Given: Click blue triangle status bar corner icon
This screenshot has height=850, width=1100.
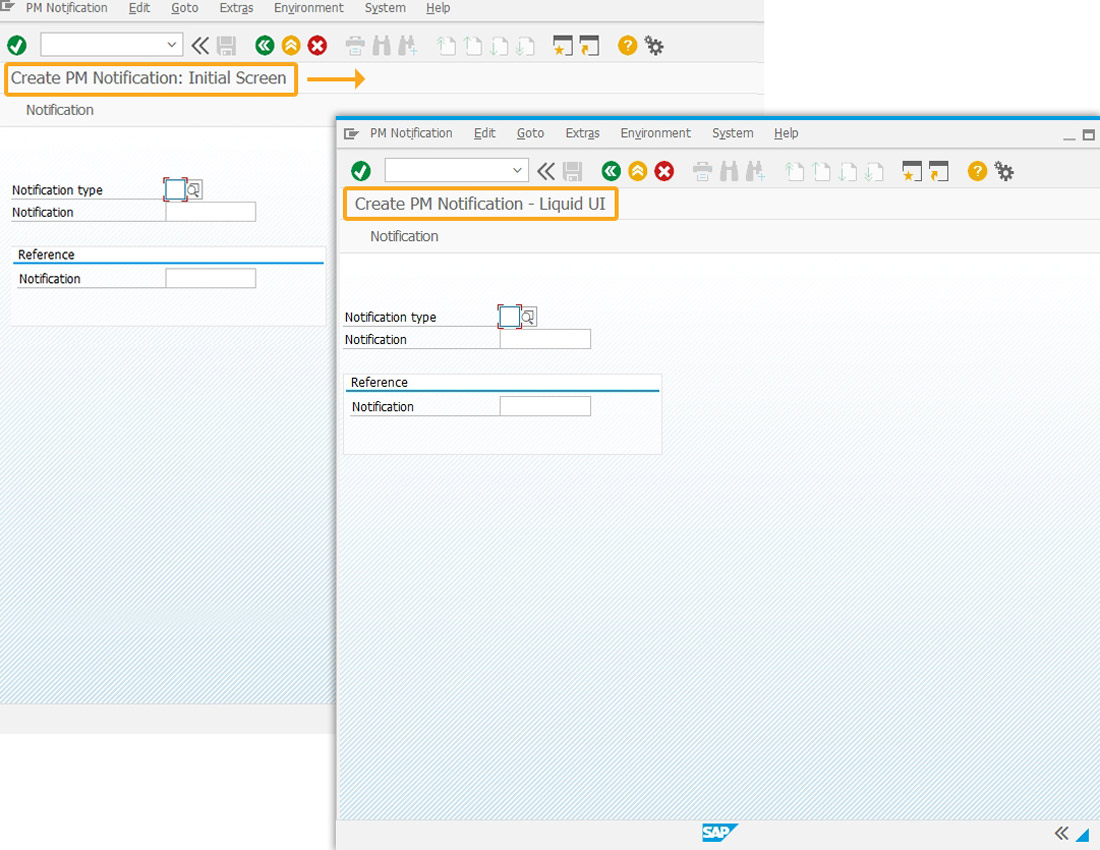Looking at the screenshot, I should pyautogui.click(x=1082, y=835).
